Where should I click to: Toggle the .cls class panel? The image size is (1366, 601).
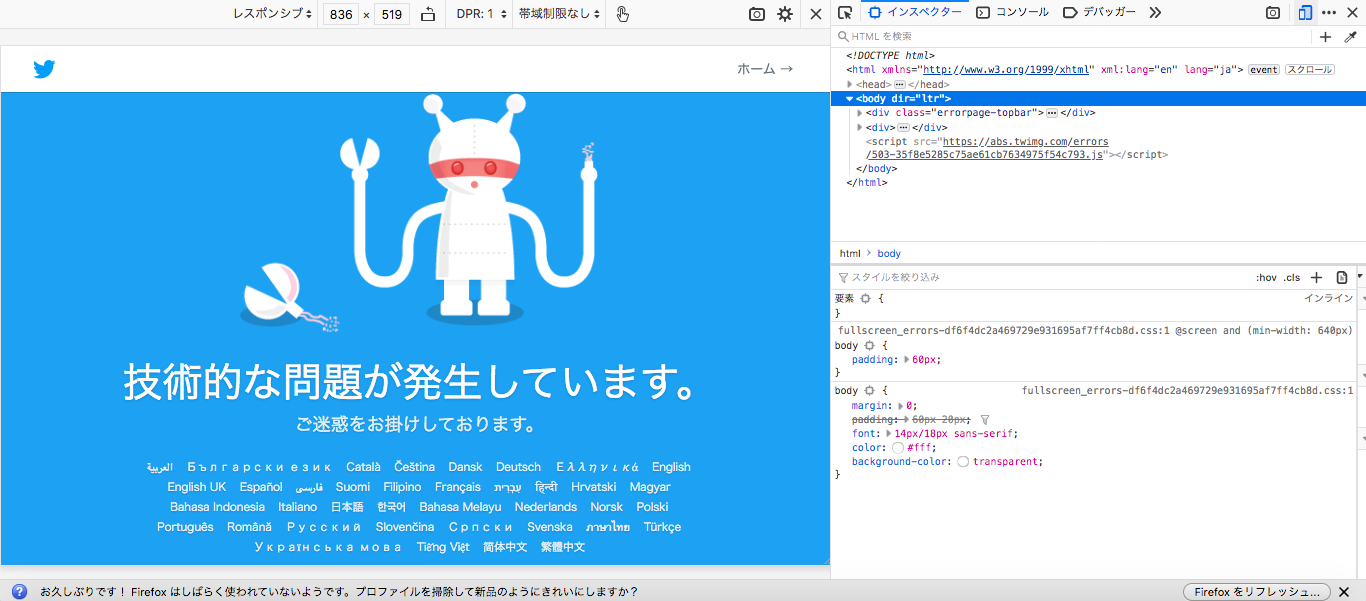click(x=1292, y=277)
